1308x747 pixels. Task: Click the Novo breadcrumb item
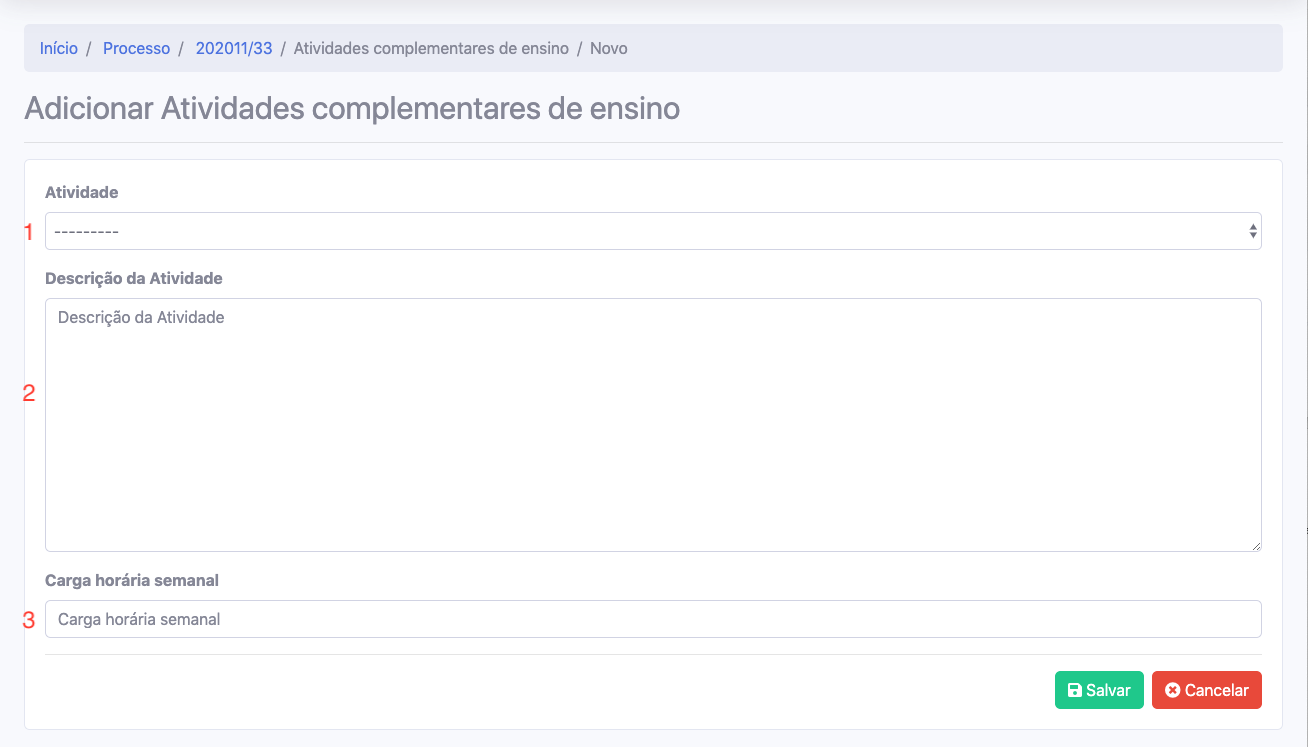(x=609, y=48)
